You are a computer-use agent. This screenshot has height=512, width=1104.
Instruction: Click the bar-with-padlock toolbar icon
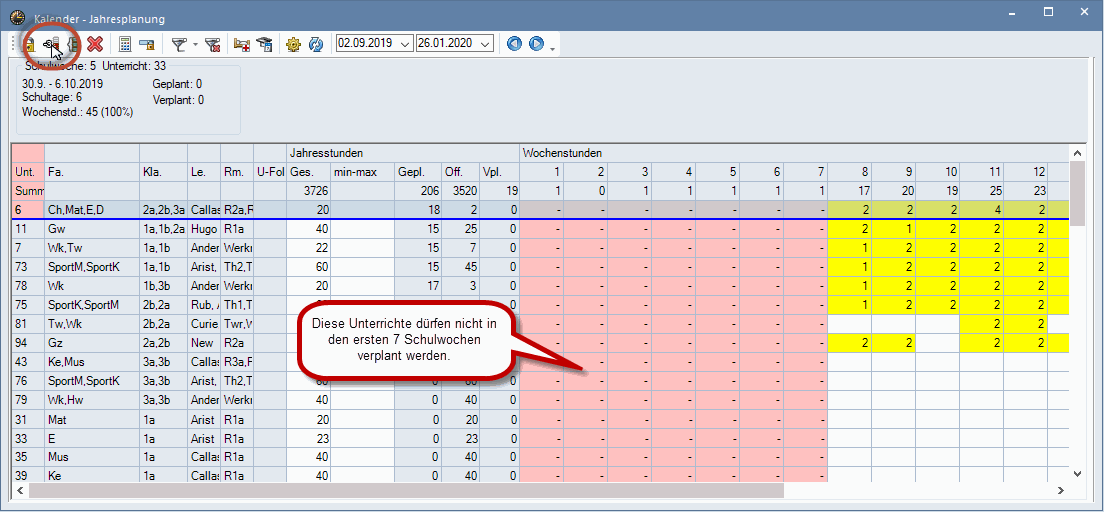[x=146, y=44]
